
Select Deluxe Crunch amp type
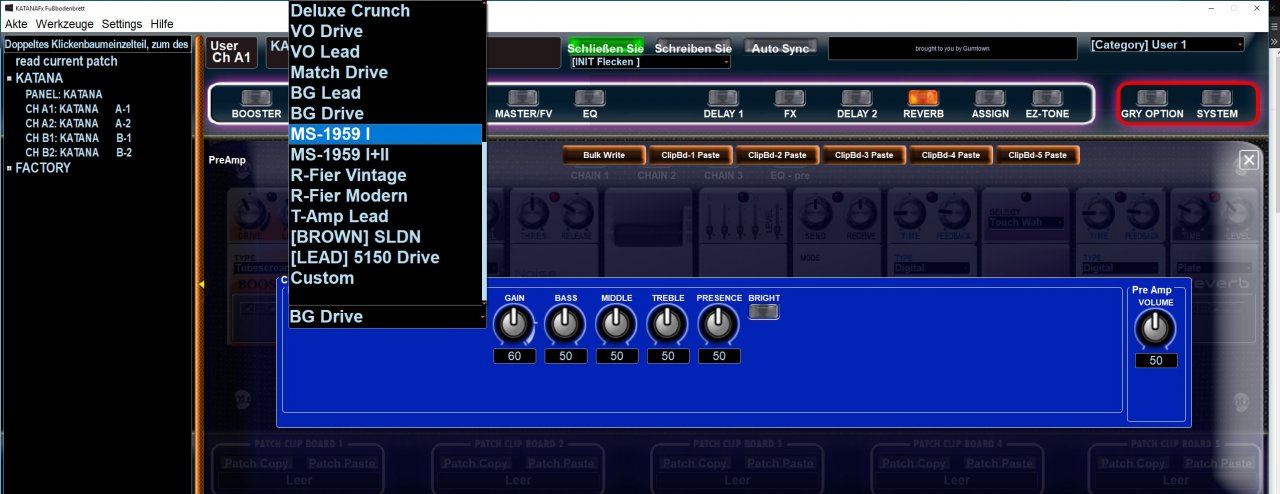(x=384, y=11)
